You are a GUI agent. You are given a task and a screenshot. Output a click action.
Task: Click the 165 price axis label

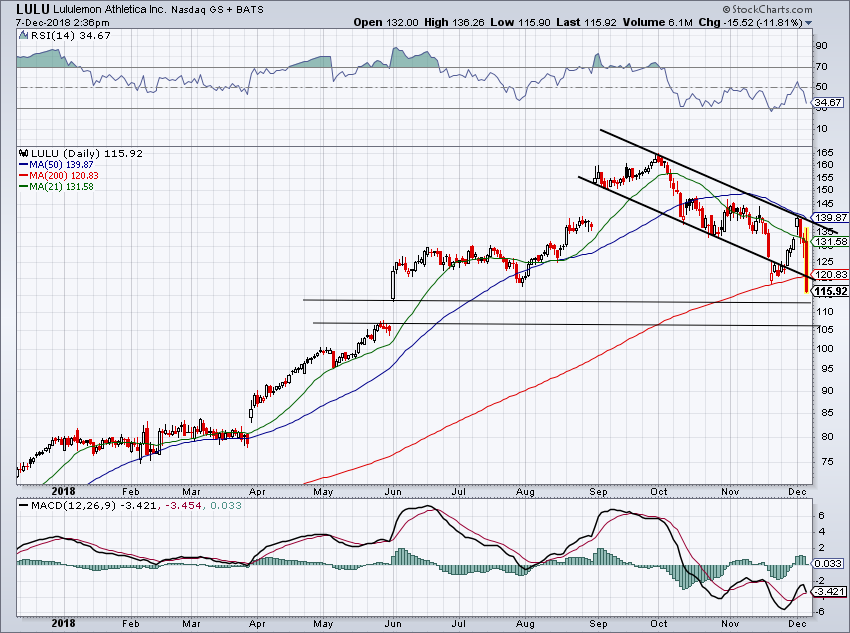click(824, 153)
